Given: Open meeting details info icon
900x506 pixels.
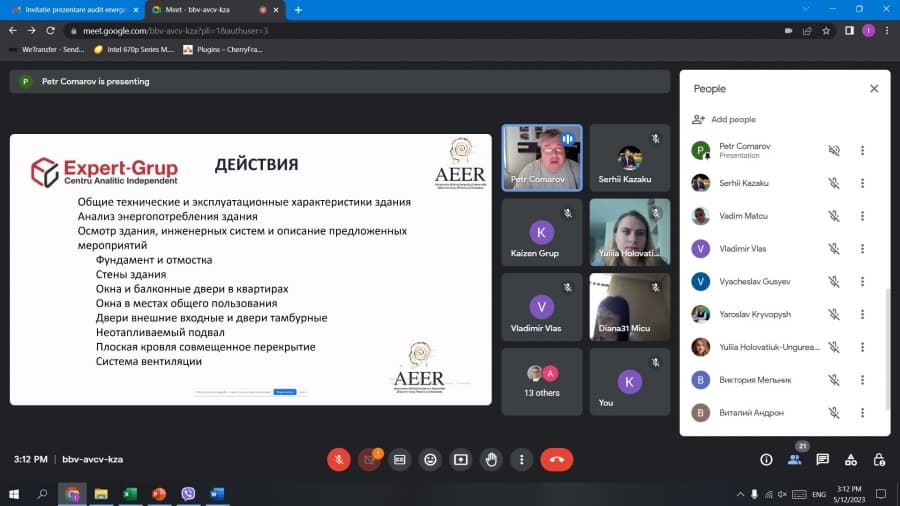Looking at the screenshot, I should tap(766, 460).
